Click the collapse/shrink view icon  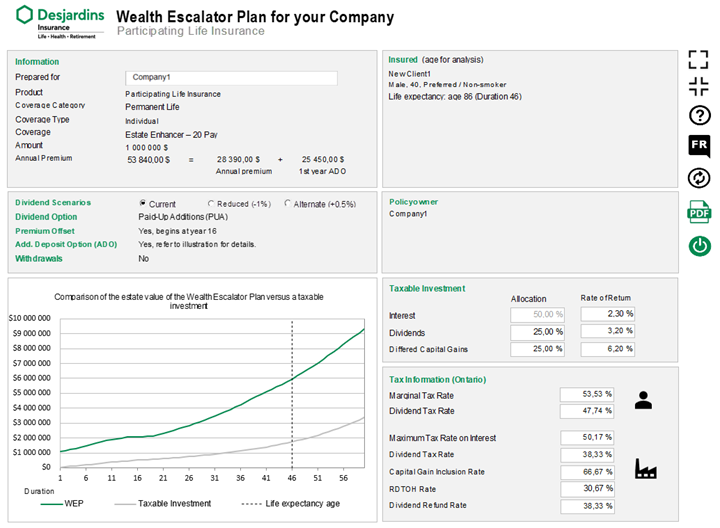(x=698, y=86)
